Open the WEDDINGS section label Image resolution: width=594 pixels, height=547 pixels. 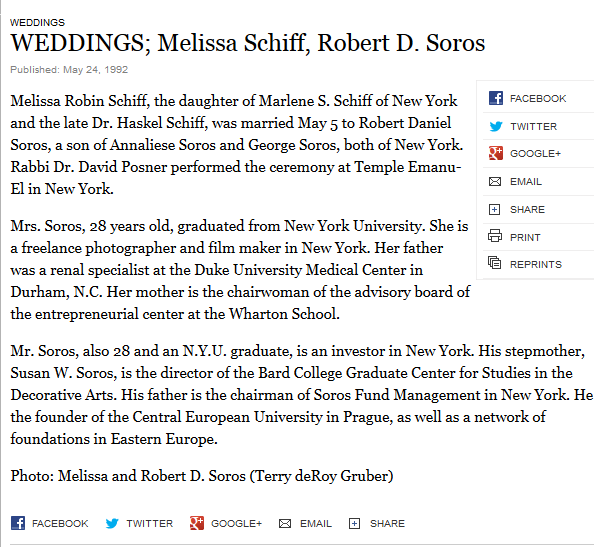(38, 22)
